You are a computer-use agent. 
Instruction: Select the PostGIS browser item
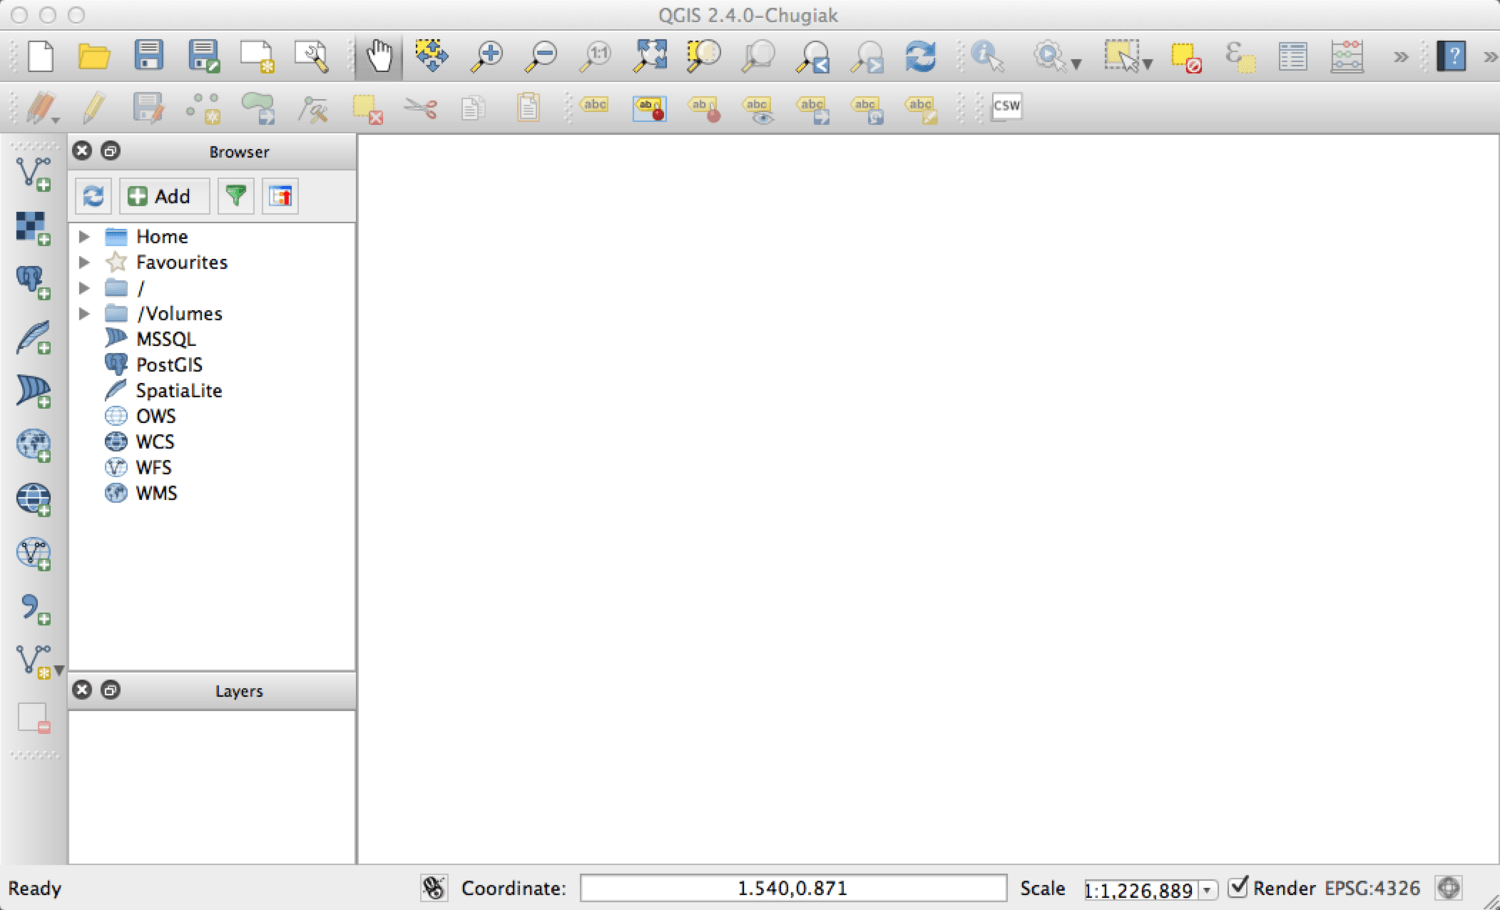pos(169,365)
